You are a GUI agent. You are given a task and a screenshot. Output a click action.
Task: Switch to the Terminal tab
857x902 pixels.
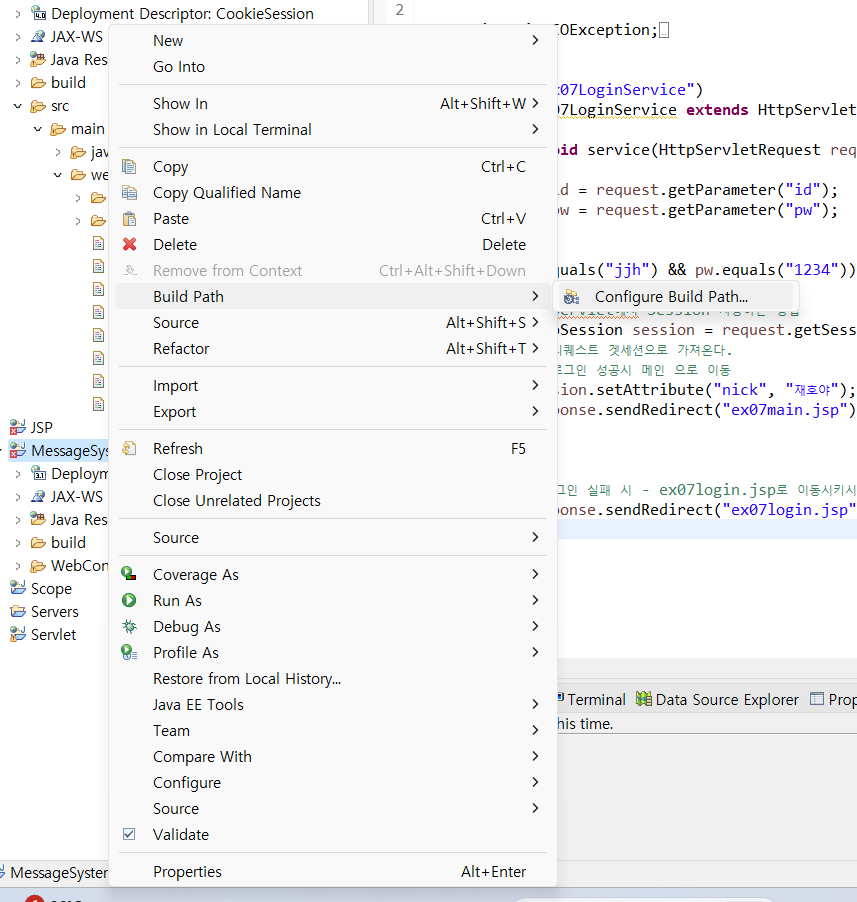tap(592, 700)
